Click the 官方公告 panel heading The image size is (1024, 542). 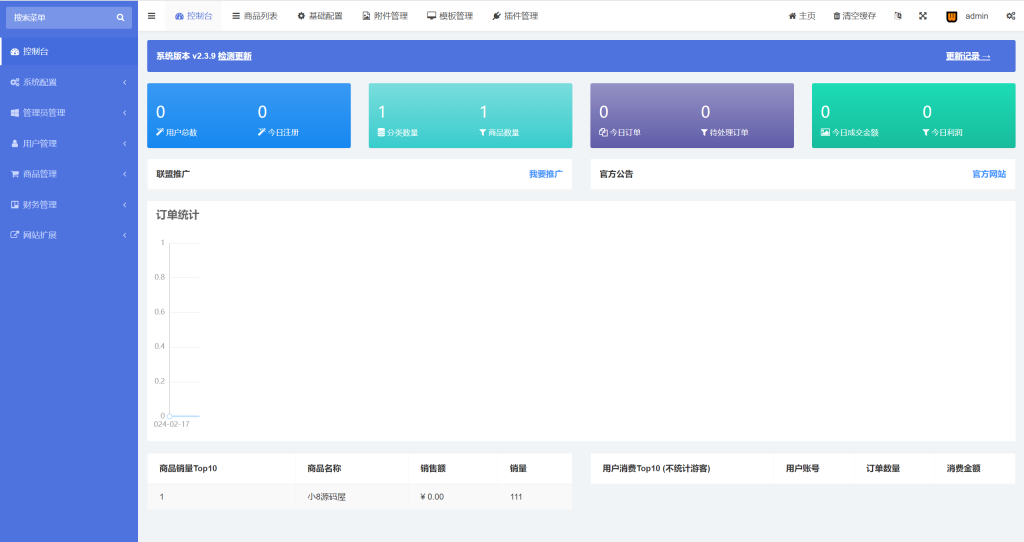(616, 174)
